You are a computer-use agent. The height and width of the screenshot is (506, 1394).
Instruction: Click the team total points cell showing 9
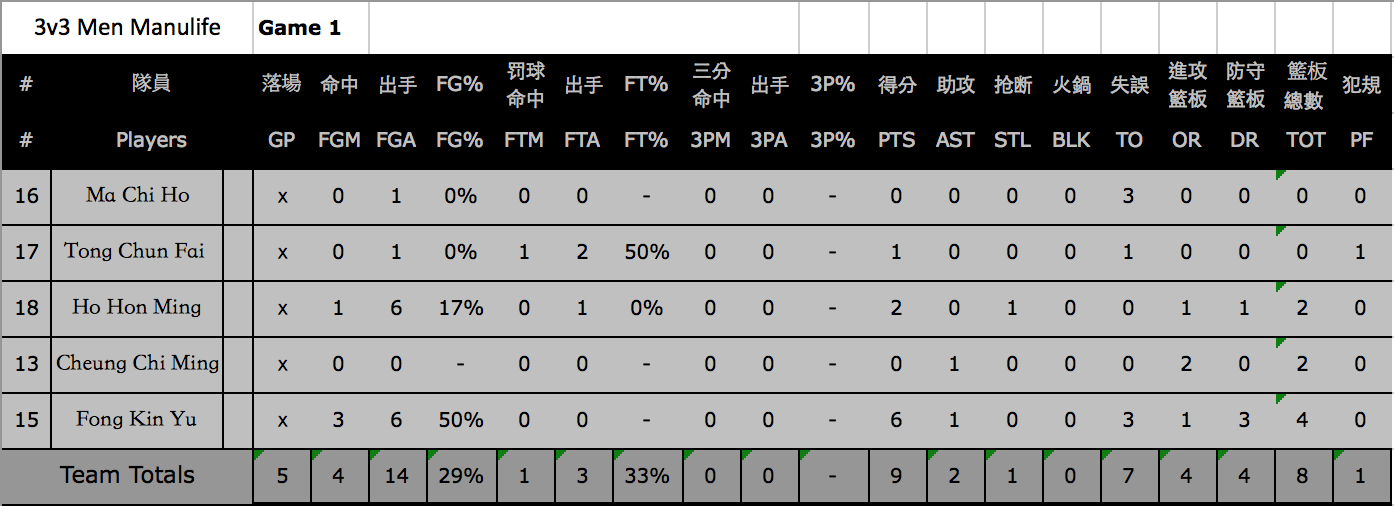(x=897, y=476)
